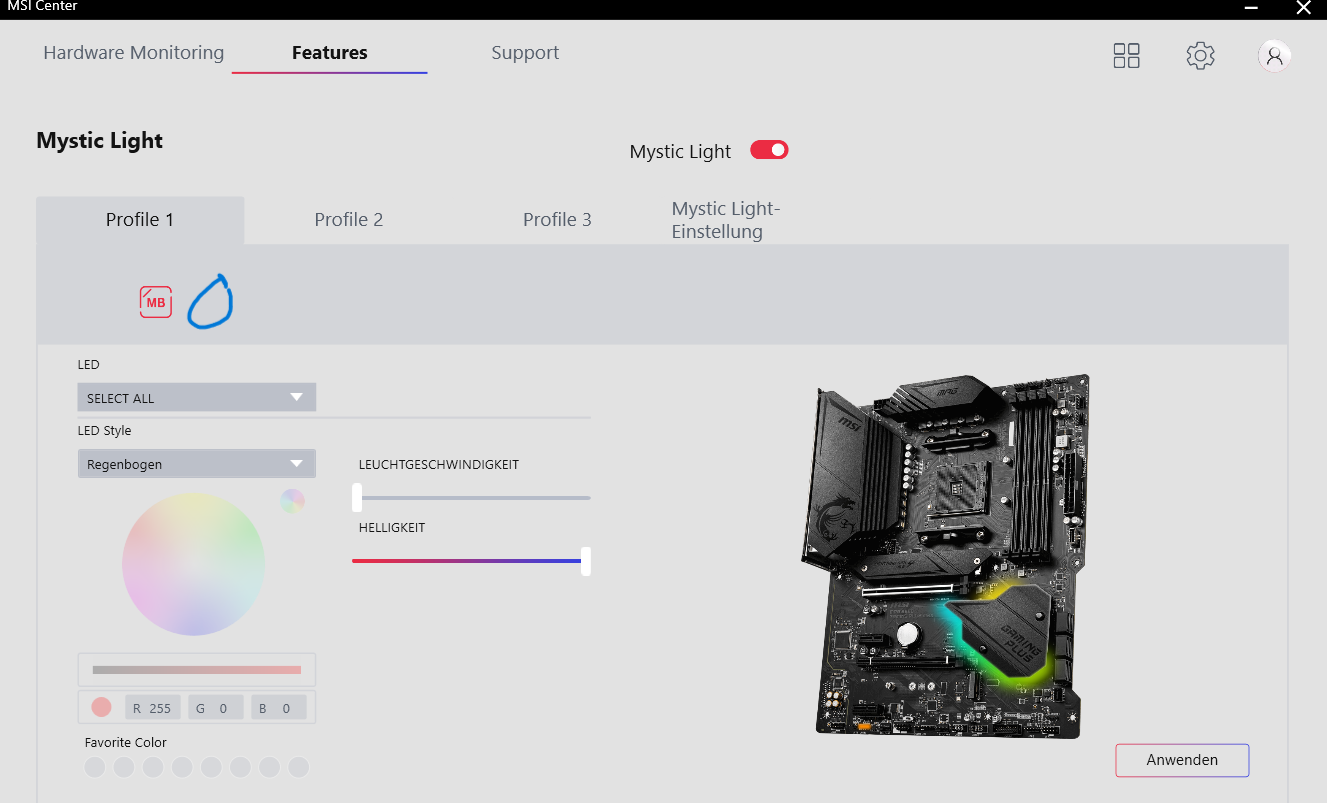Open the user account profile icon
Viewport: 1327px width, 803px height.
1274,56
